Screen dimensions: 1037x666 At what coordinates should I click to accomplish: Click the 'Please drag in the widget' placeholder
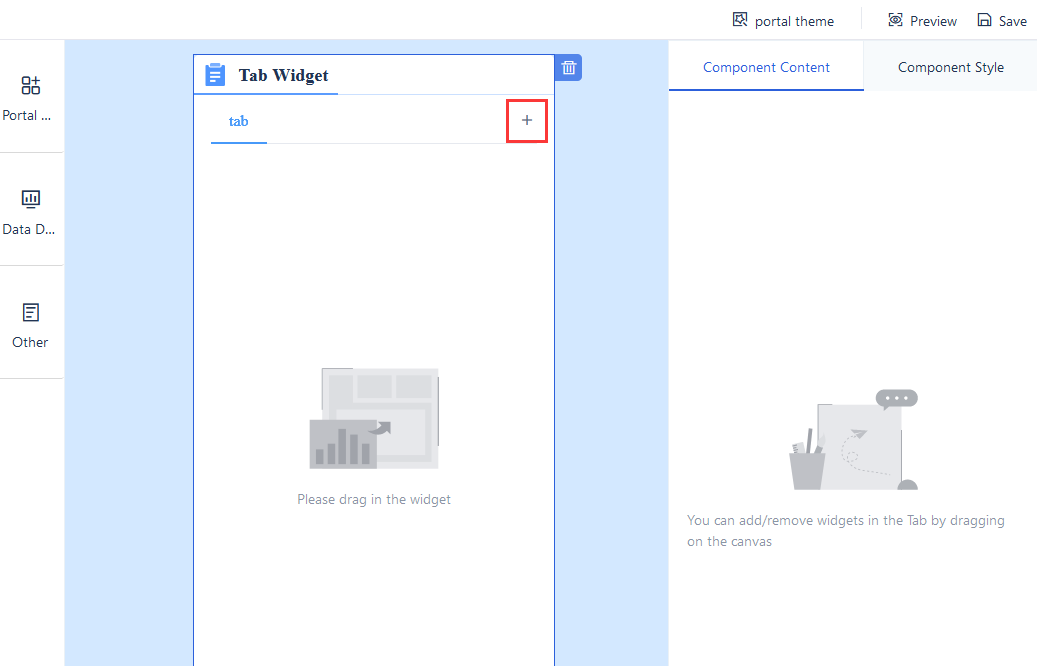pyautogui.click(x=373, y=499)
